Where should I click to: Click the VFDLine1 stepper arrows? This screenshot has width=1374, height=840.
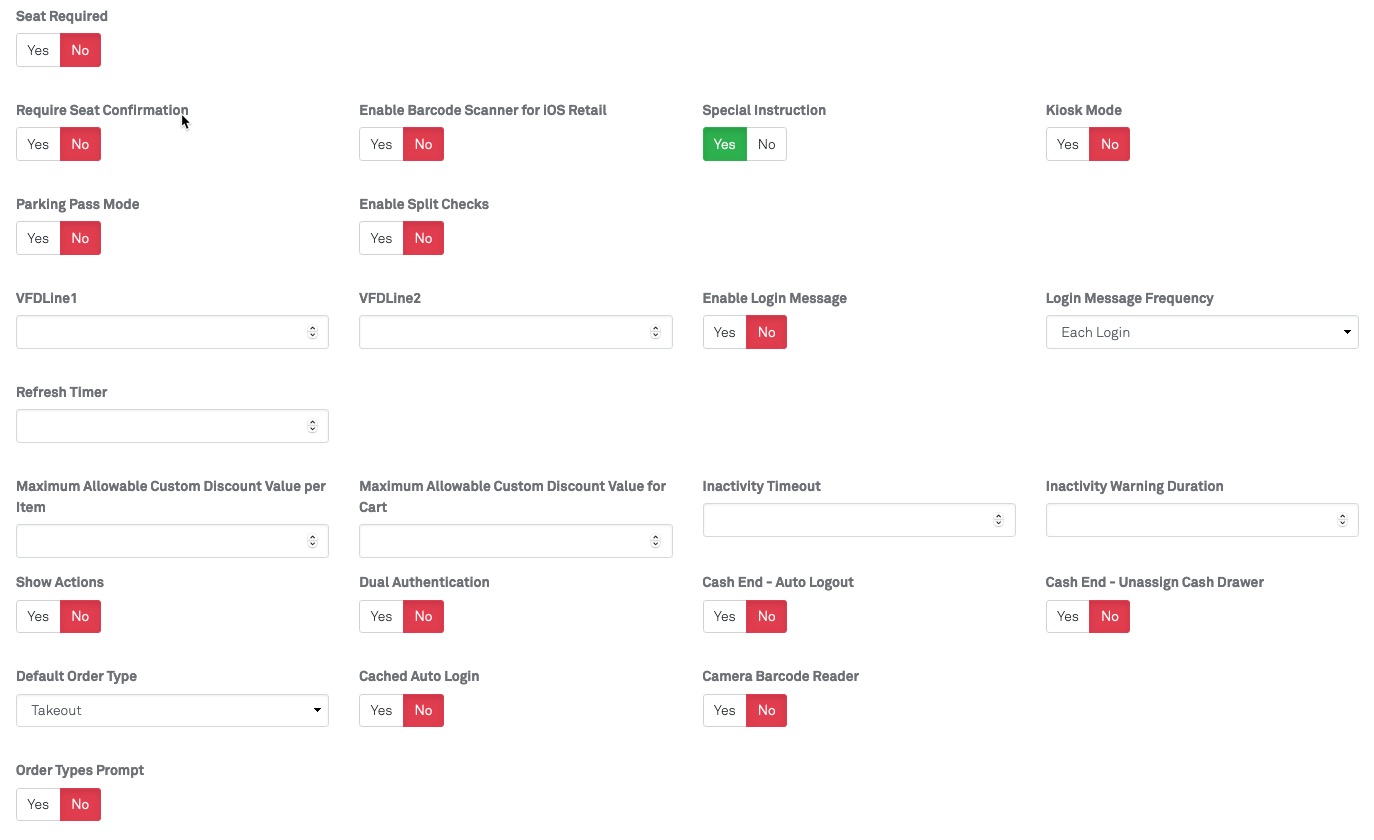pyautogui.click(x=312, y=332)
